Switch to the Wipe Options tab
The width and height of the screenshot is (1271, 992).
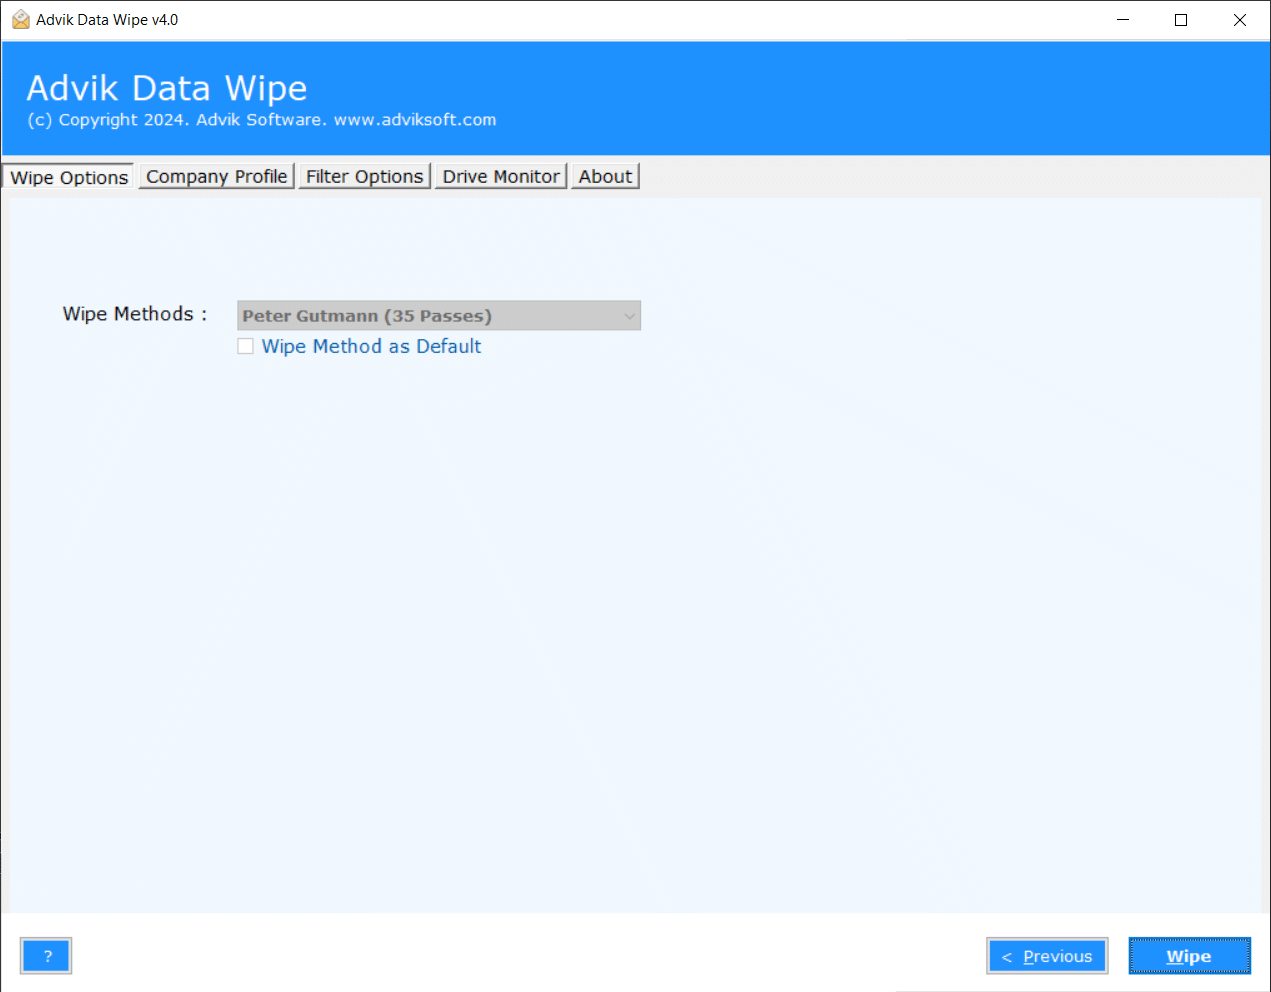coord(68,177)
